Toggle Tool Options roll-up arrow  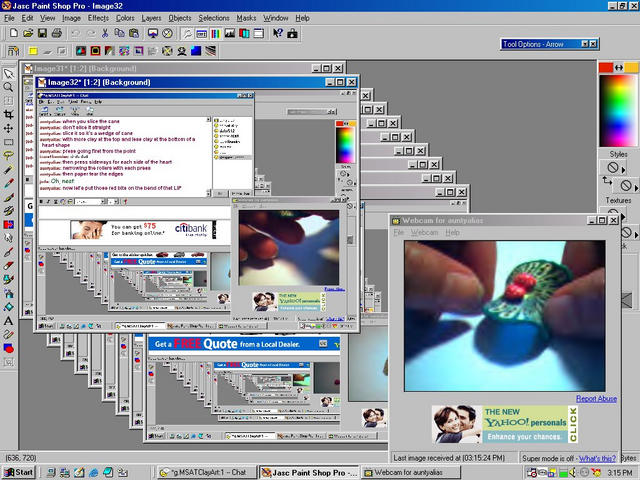click(x=585, y=44)
